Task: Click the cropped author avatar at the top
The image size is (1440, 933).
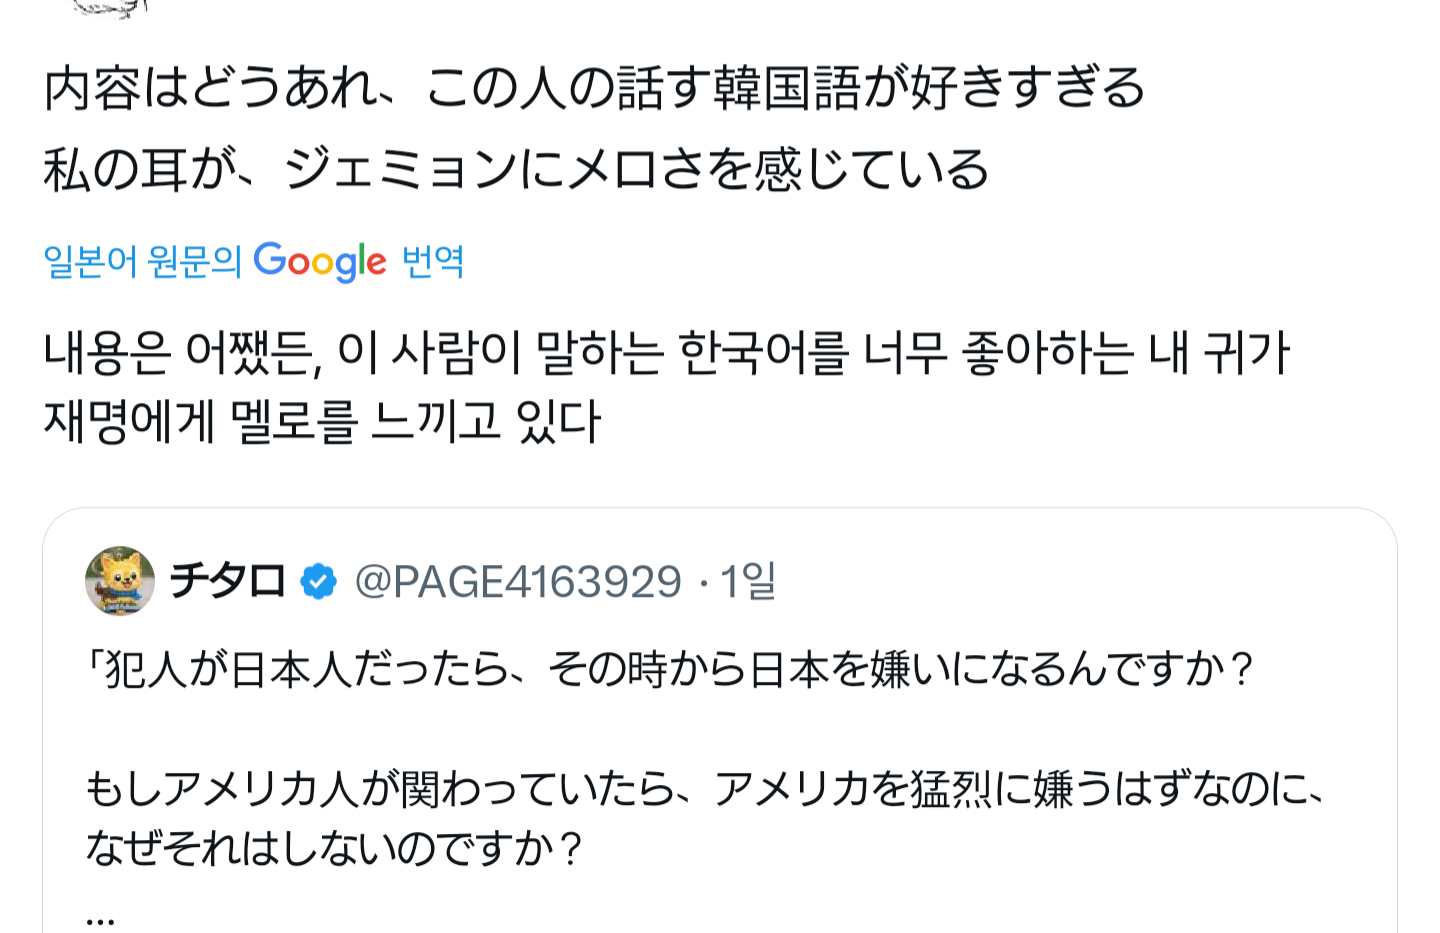Action: (112, 8)
